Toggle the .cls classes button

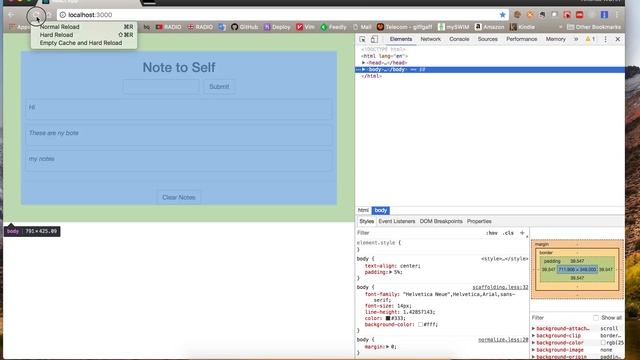(x=509, y=233)
